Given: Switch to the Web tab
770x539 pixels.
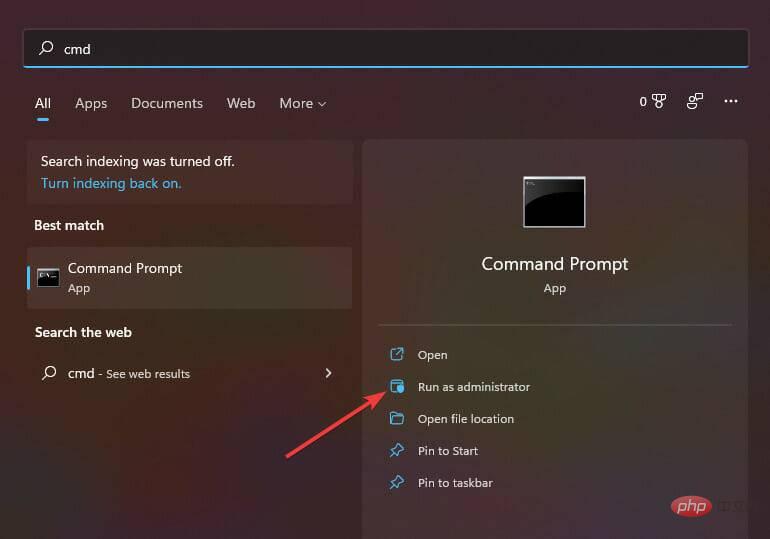Looking at the screenshot, I should tap(241, 103).
